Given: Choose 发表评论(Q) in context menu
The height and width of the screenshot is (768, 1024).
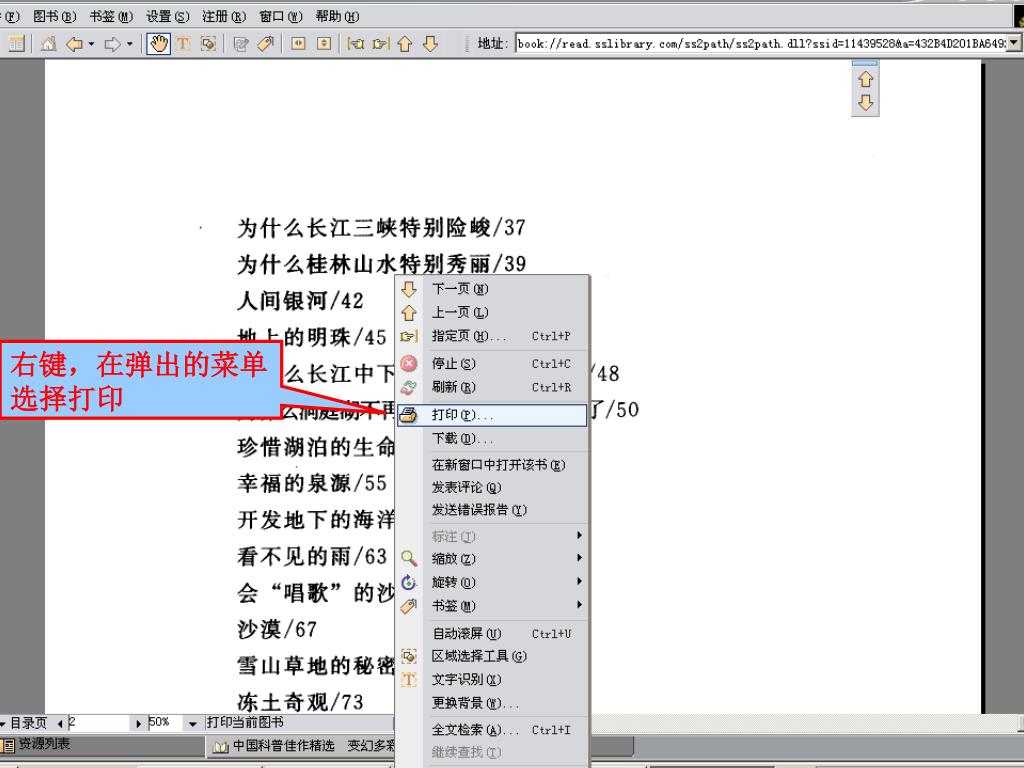Looking at the screenshot, I should click(492, 487).
